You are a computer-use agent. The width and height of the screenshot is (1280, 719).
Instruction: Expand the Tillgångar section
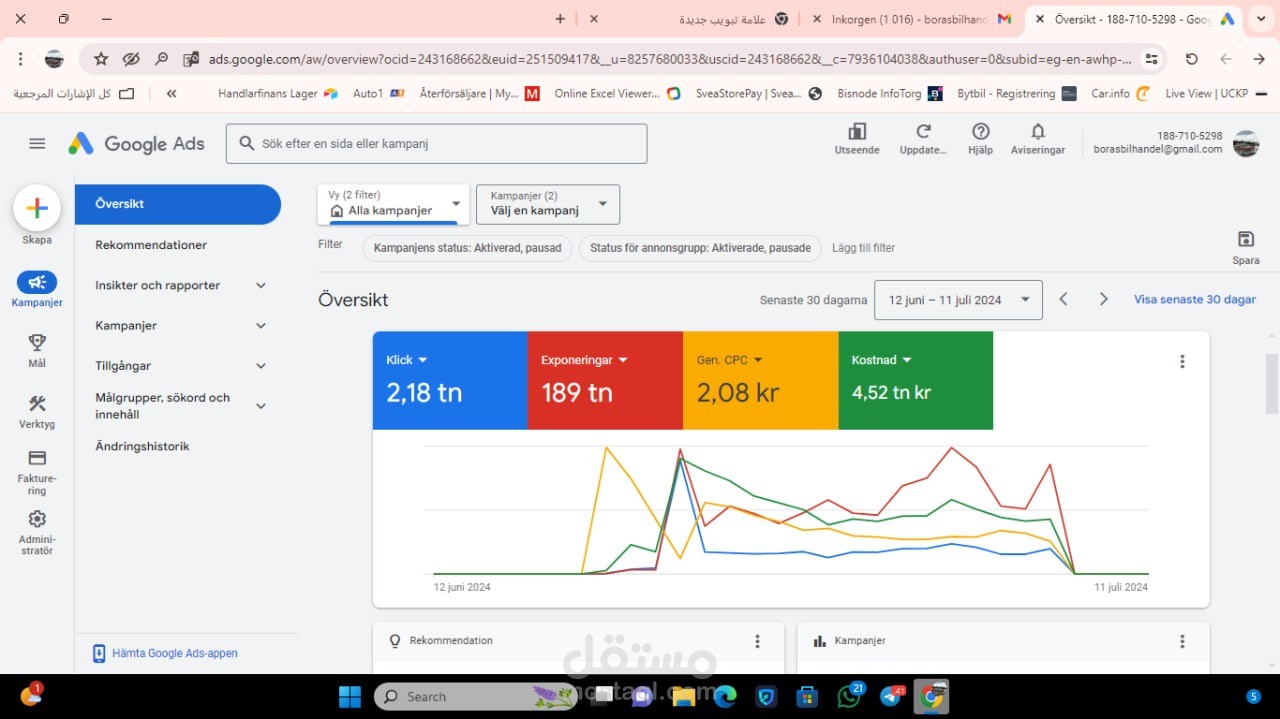tap(182, 366)
